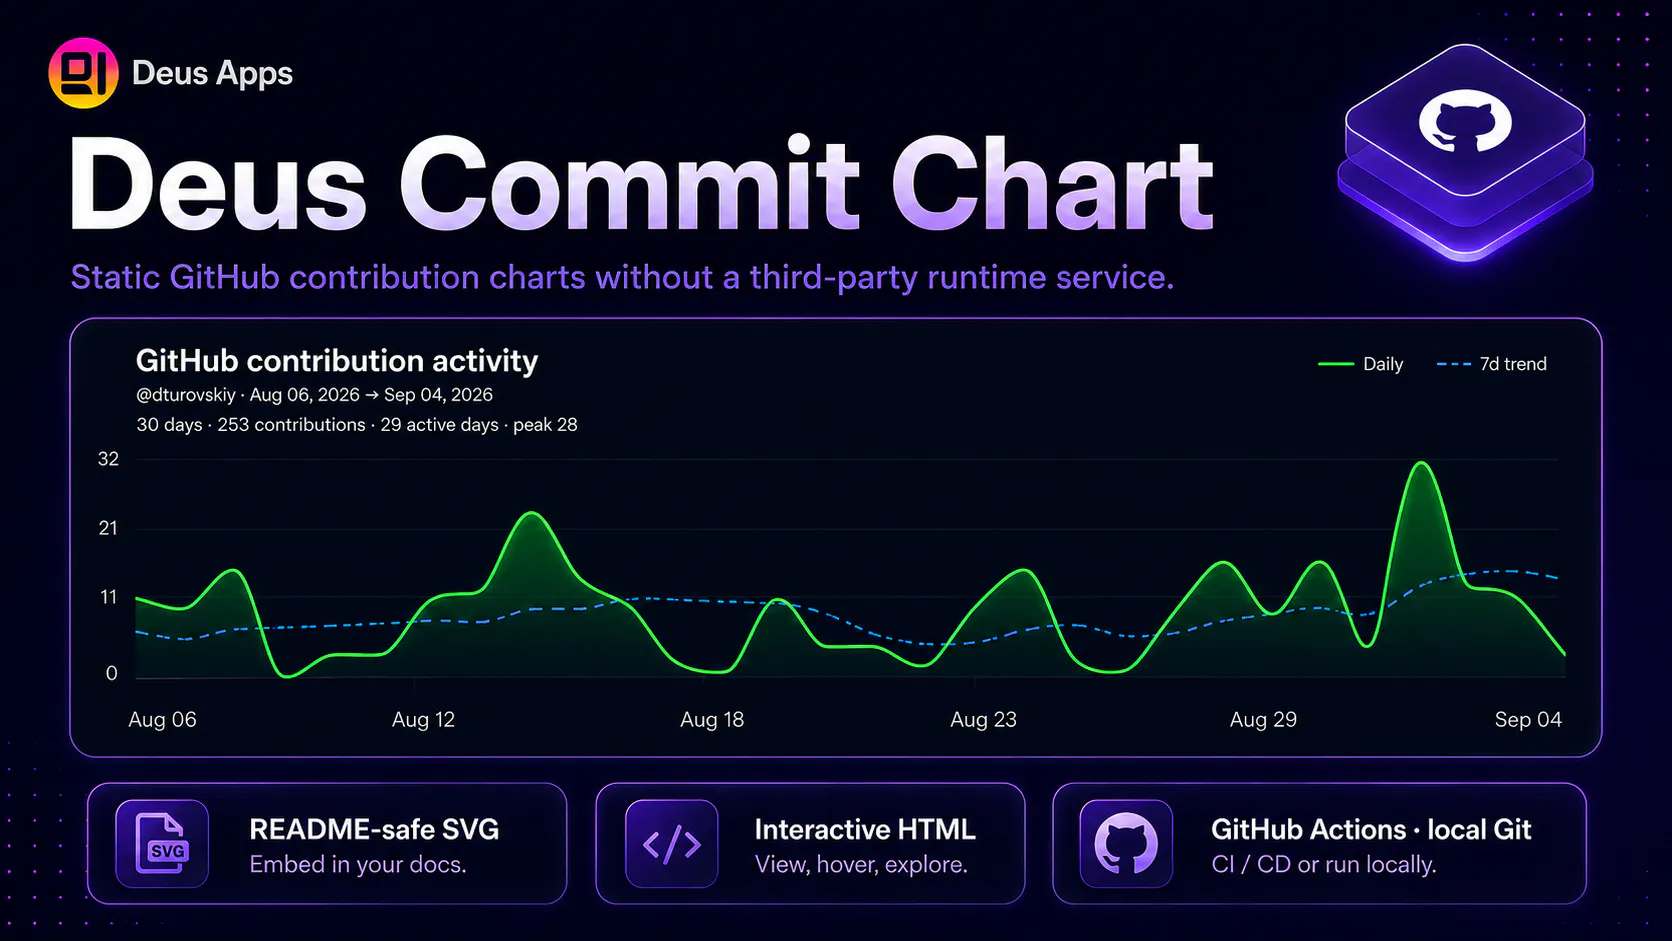Image resolution: width=1672 pixels, height=941 pixels.
Task: Click the Deus Apps round logo icon
Action: pos(83,73)
